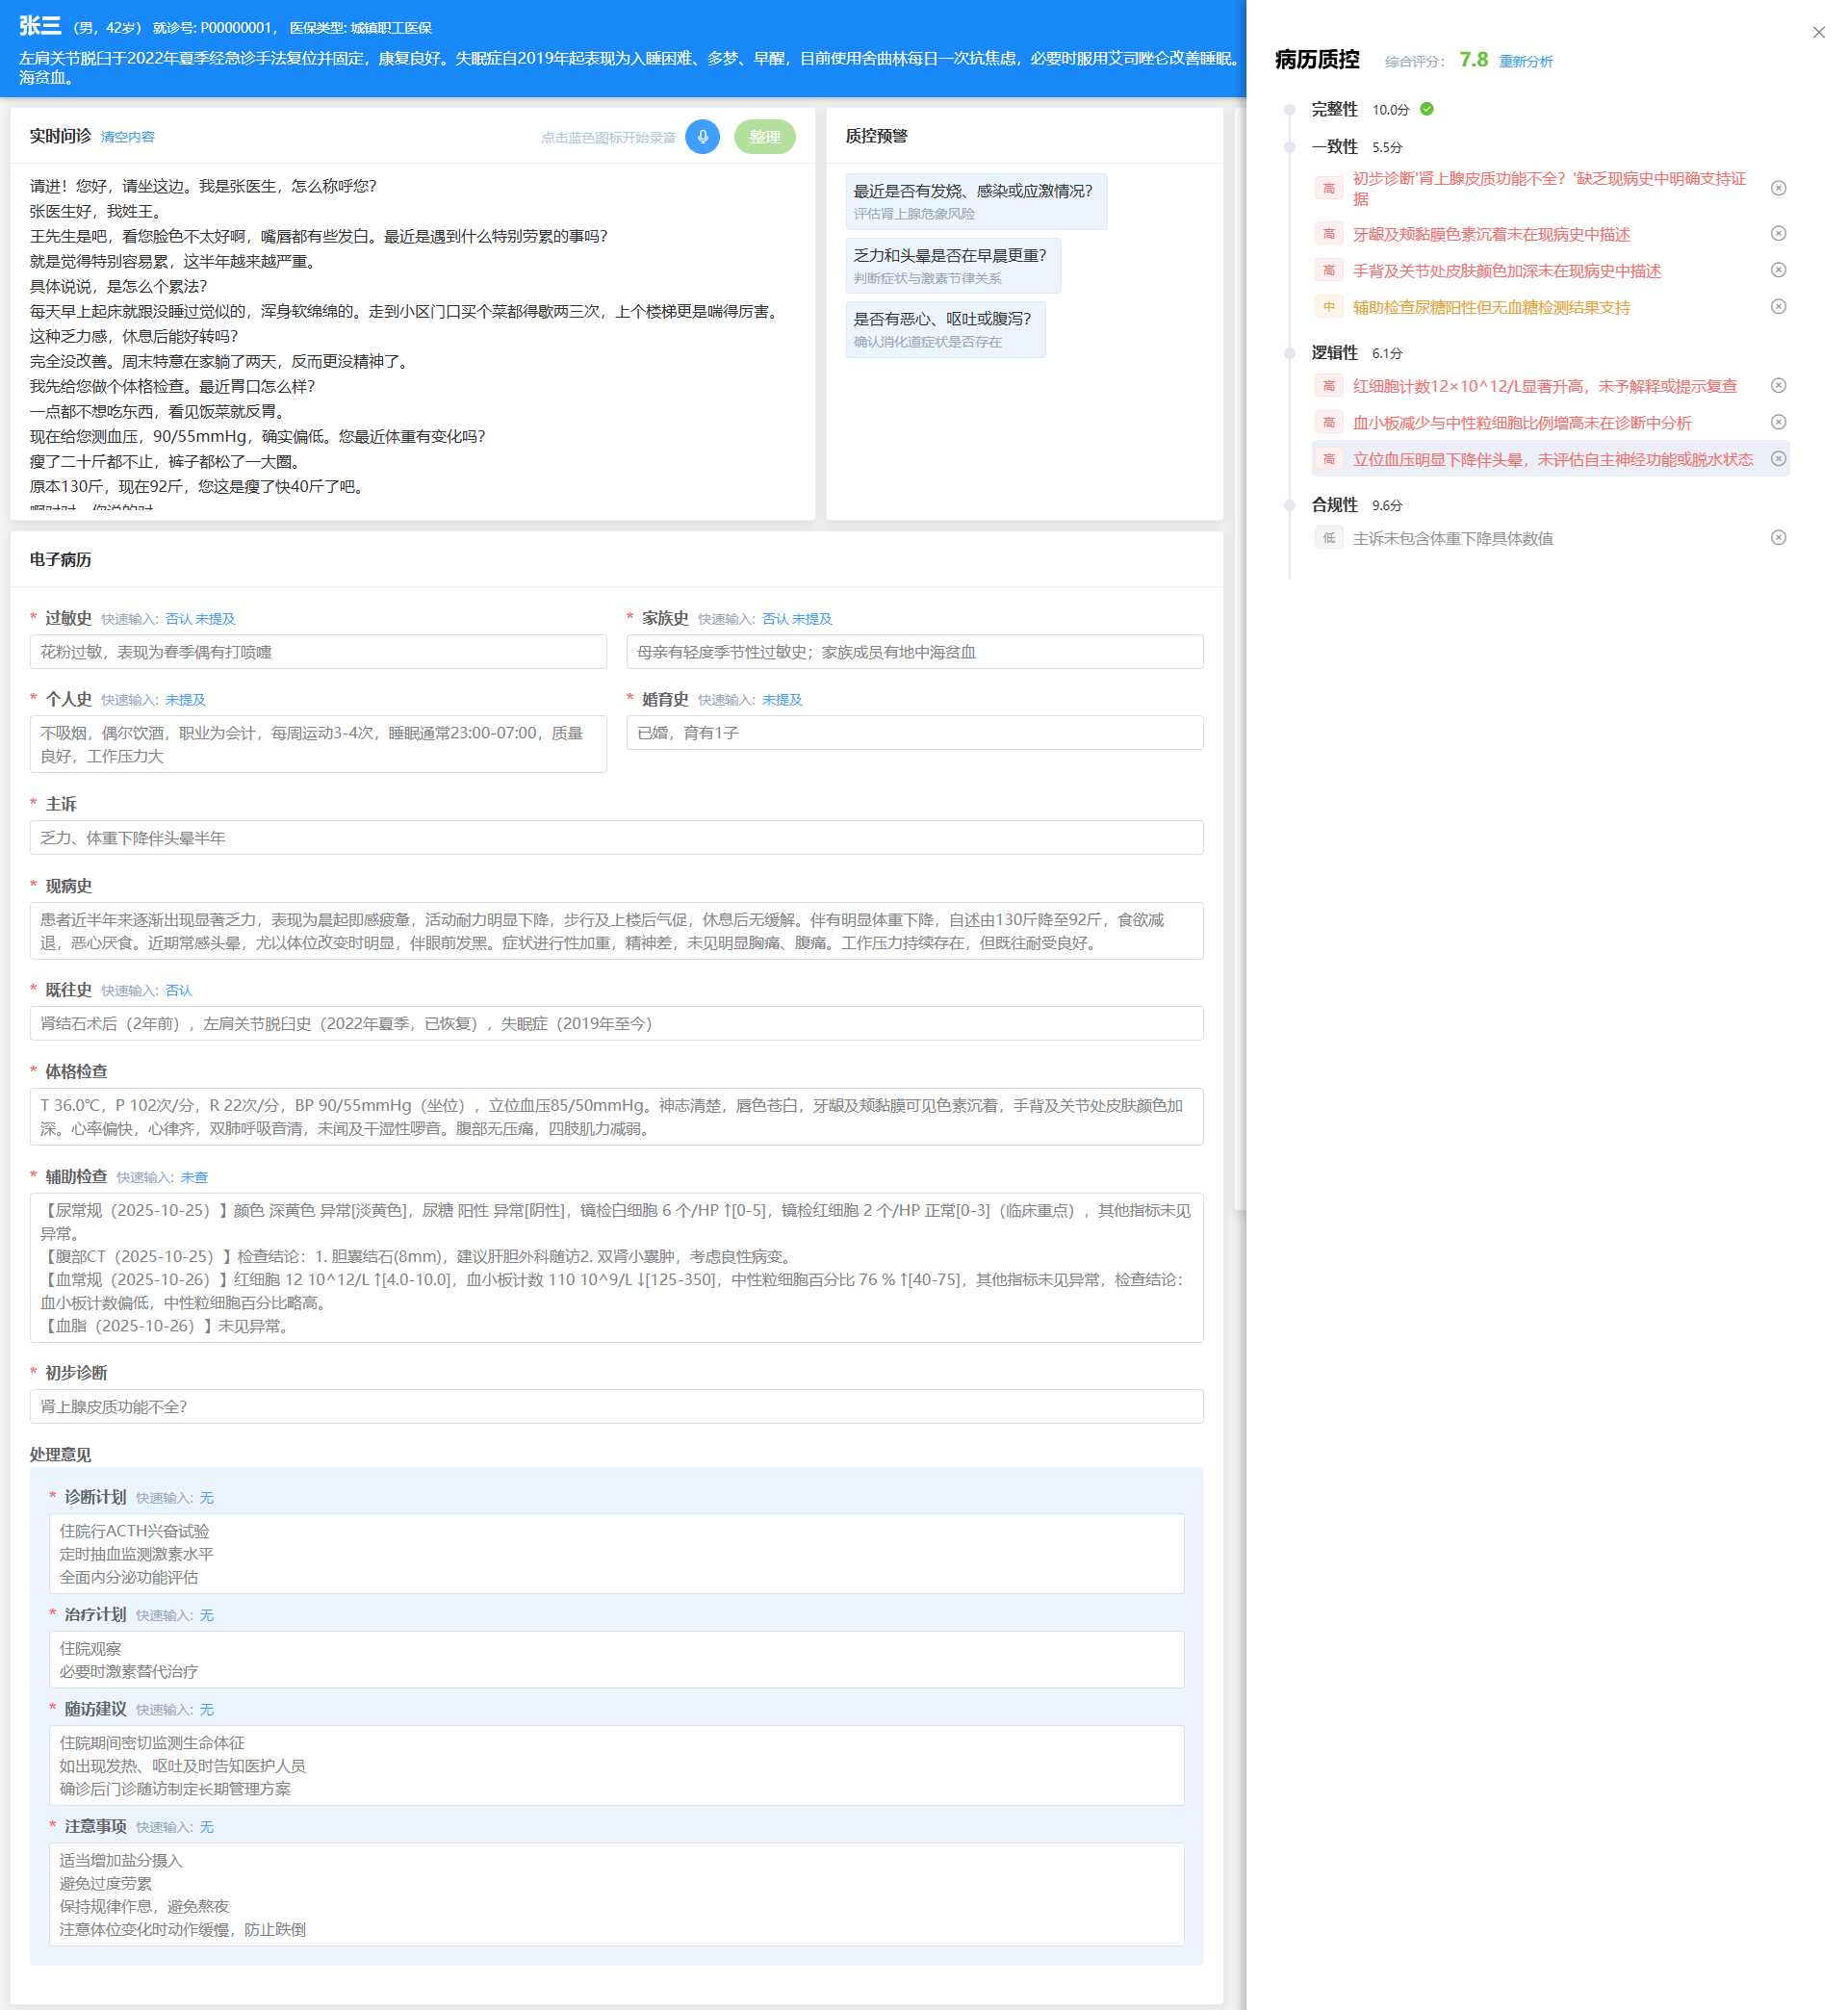Dismiss the 红细胞计数 logic warning
Image resolution: width=1848 pixels, height=2010 pixels.
coord(1777,385)
